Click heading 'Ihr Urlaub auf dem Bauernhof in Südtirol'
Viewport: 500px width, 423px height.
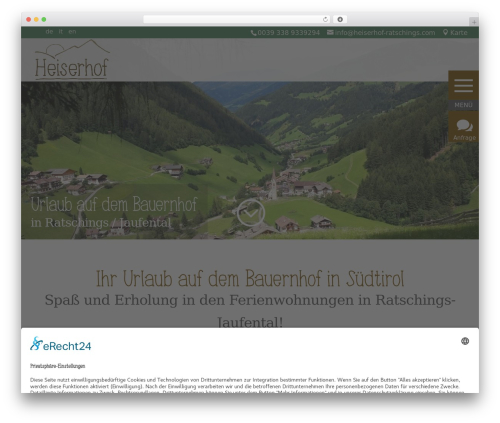click(x=250, y=279)
